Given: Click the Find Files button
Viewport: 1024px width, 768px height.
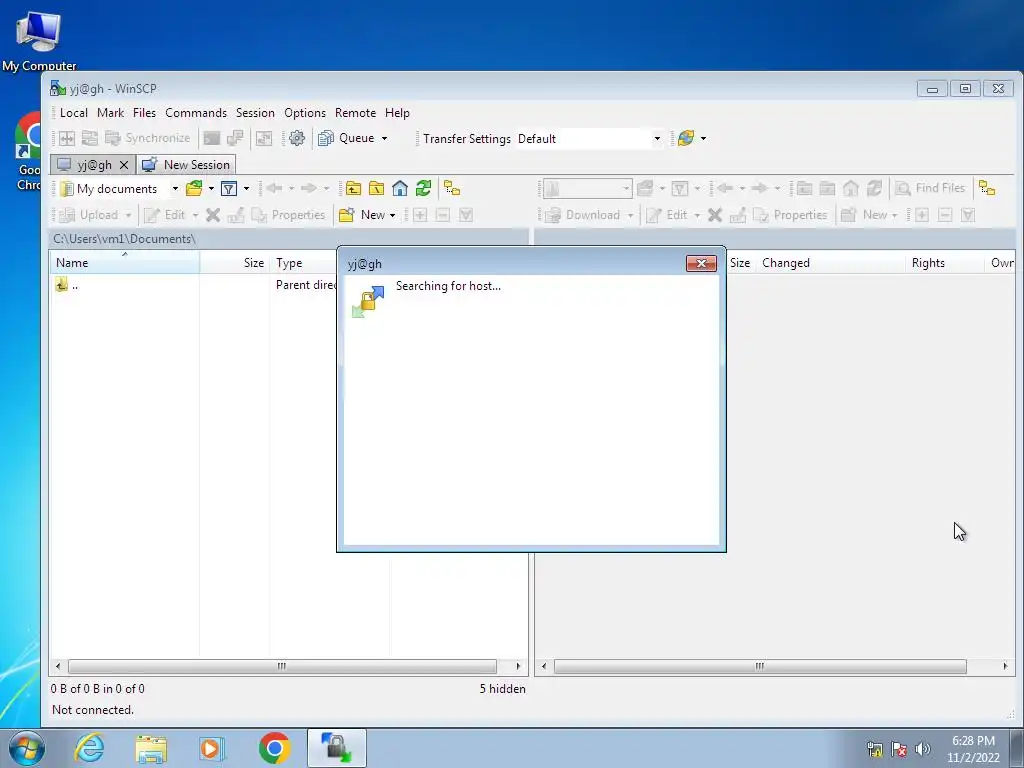Looking at the screenshot, I should pyautogui.click(x=931, y=188).
